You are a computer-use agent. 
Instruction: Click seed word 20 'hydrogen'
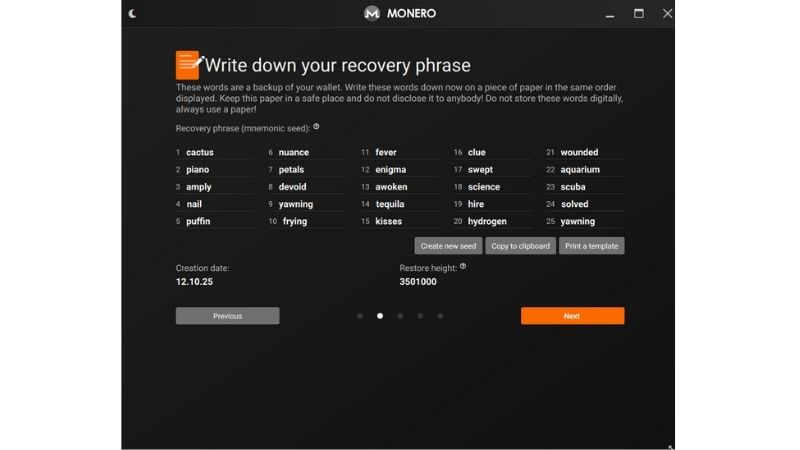tap(487, 221)
